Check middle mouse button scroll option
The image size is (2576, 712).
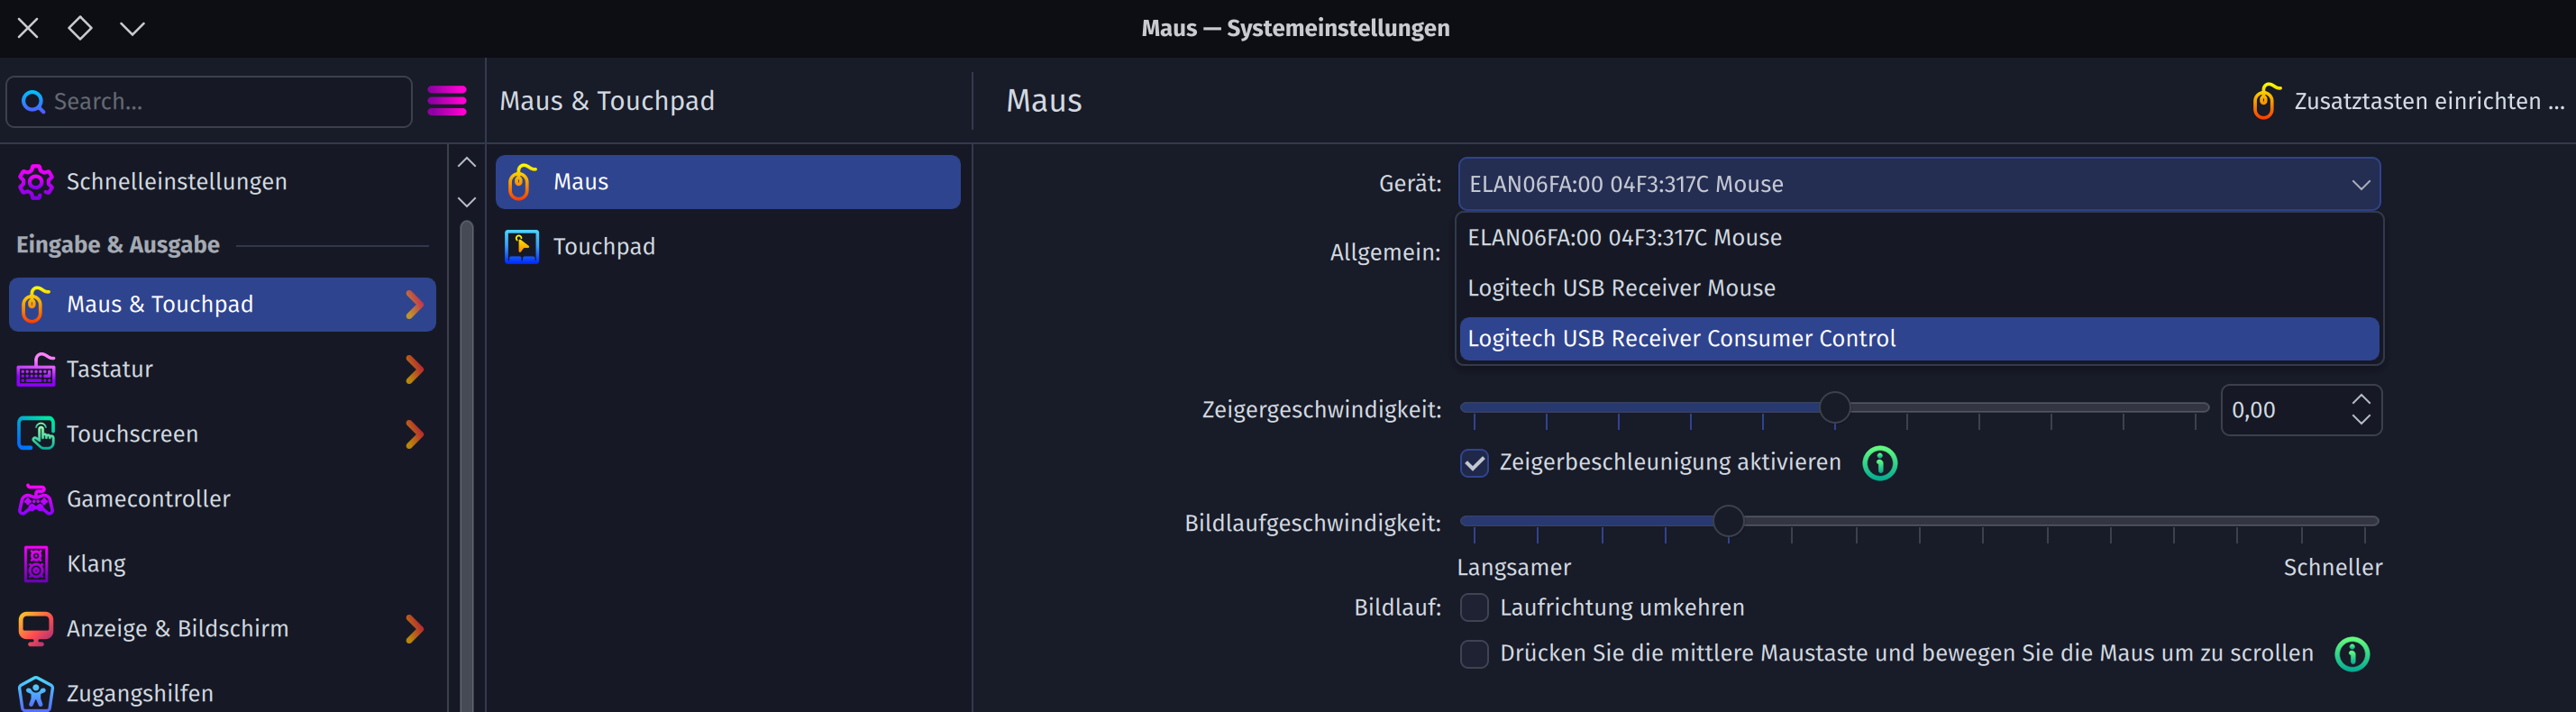click(1474, 654)
